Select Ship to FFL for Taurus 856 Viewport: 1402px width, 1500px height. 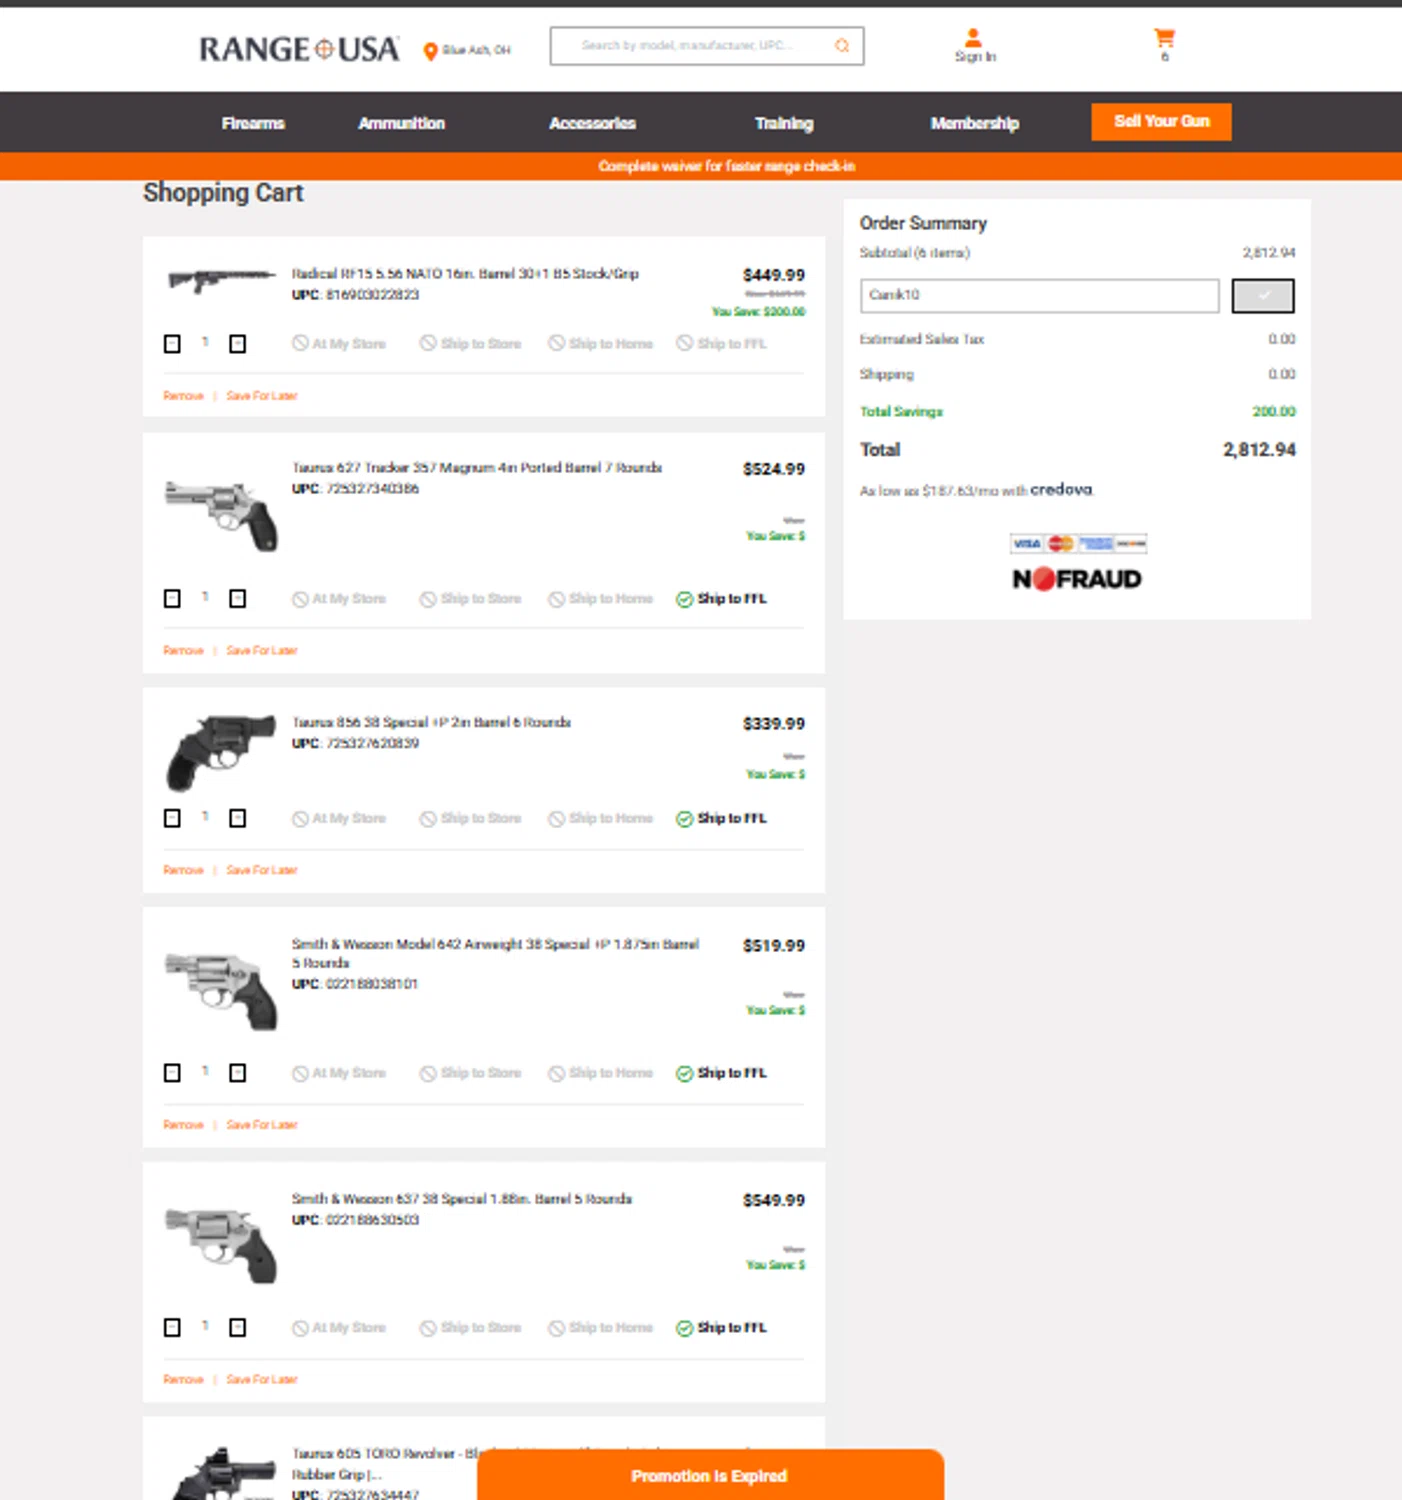pos(722,819)
